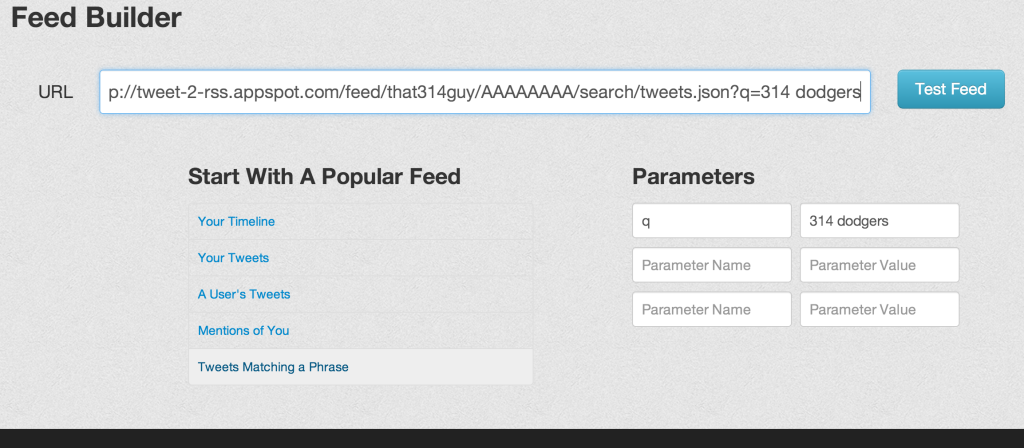Pick the Mentions of You feed

[243, 330]
